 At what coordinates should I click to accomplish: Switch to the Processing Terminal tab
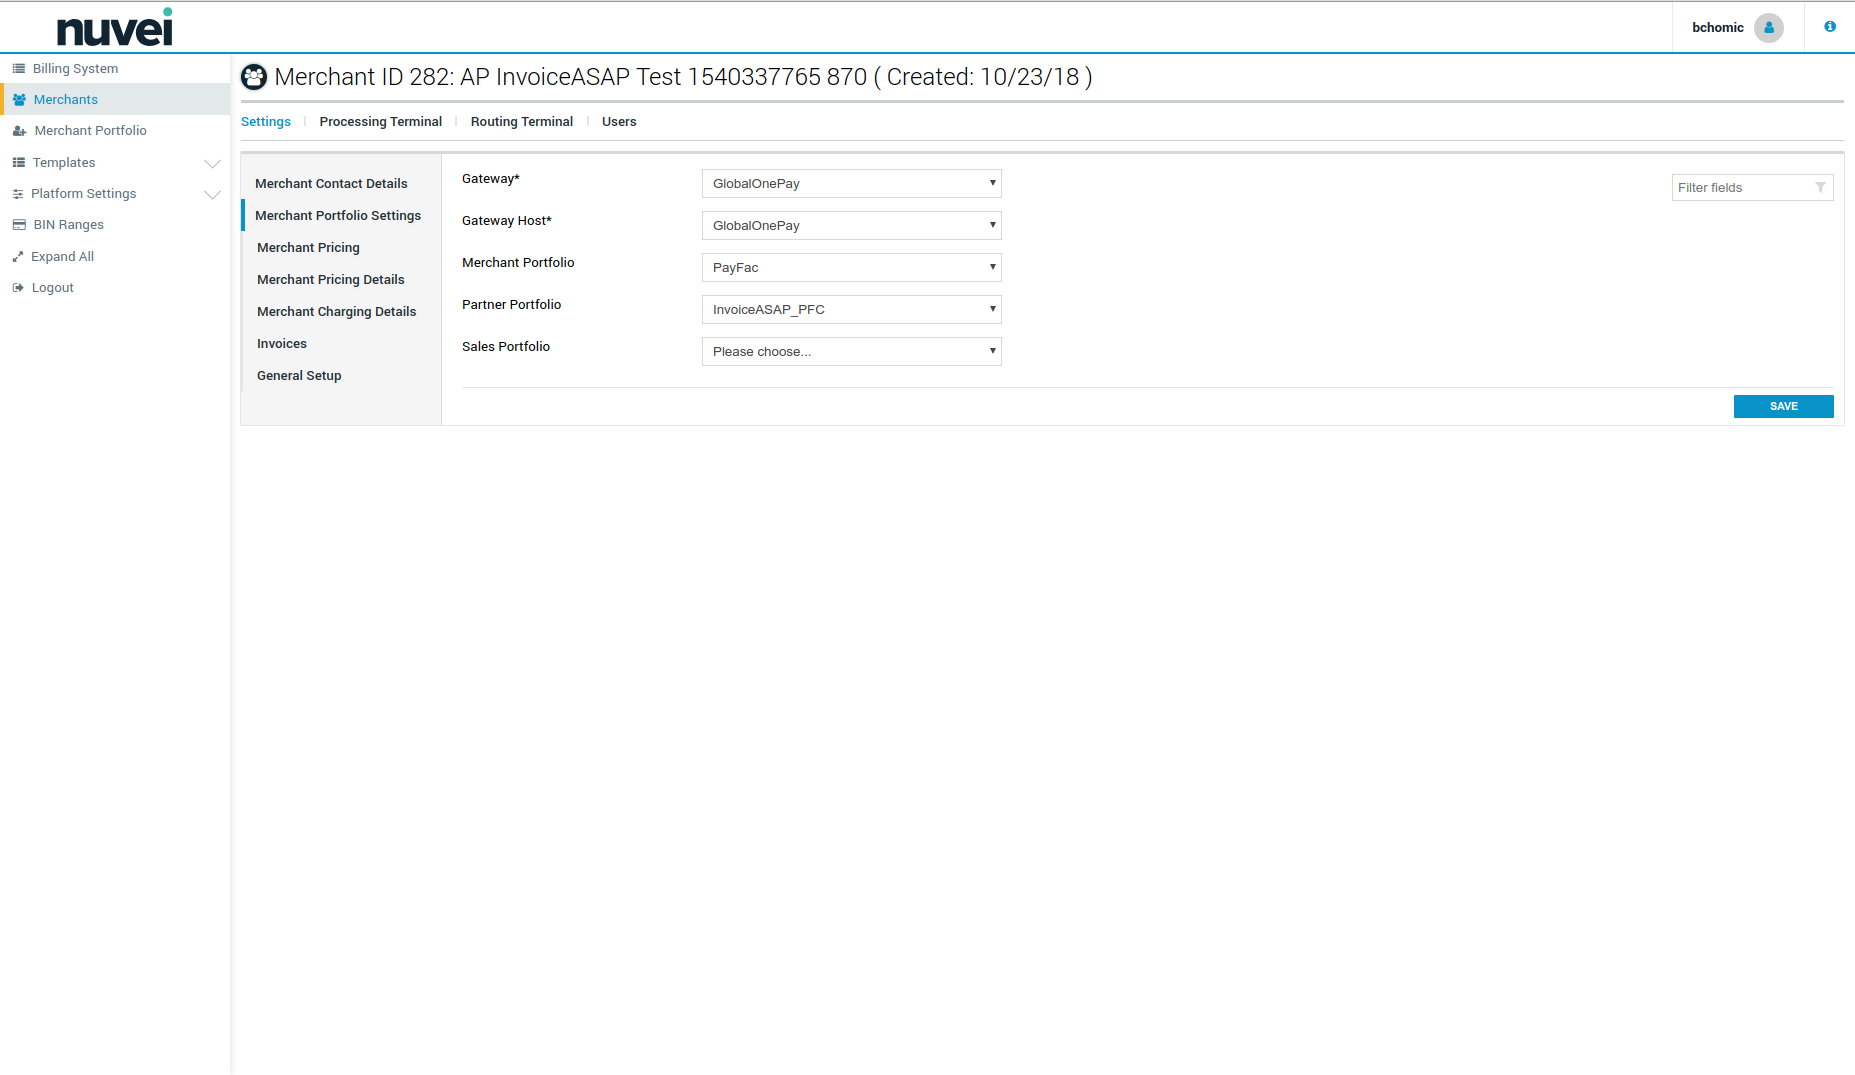pos(381,122)
